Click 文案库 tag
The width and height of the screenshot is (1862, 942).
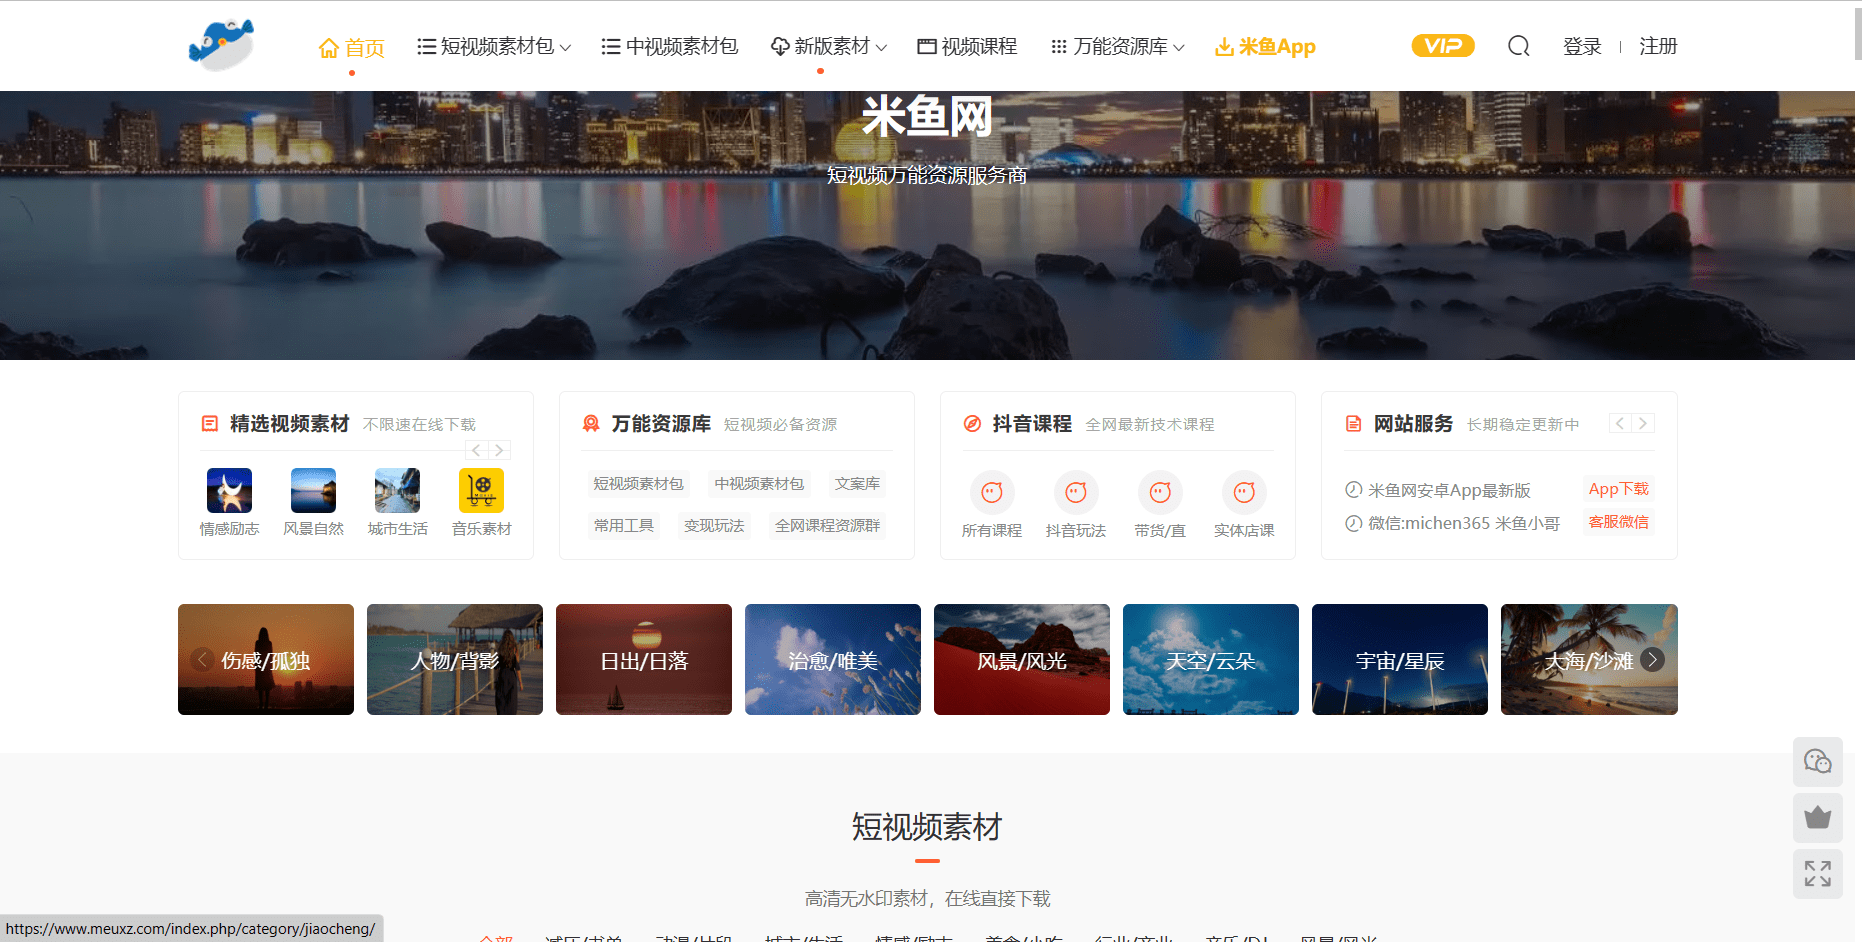click(x=857, y=484)
